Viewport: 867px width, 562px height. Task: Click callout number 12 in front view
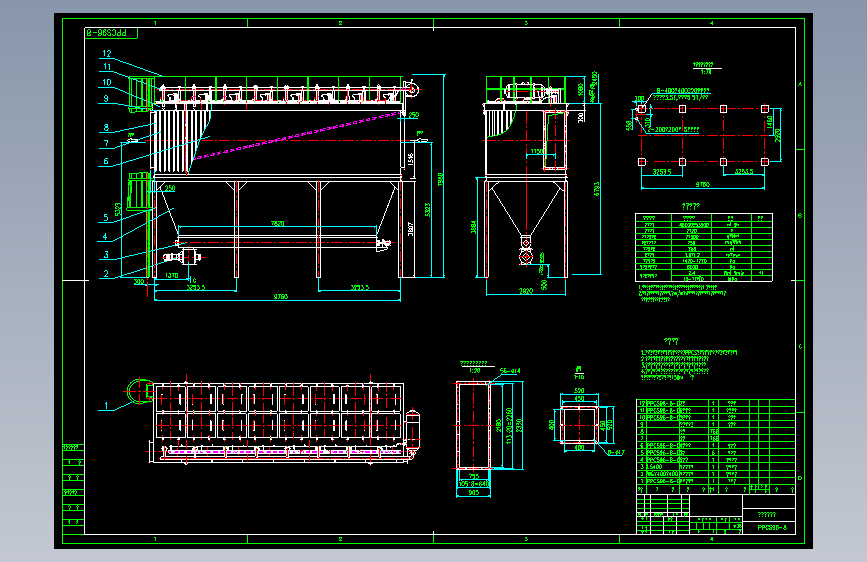point(107,54)
